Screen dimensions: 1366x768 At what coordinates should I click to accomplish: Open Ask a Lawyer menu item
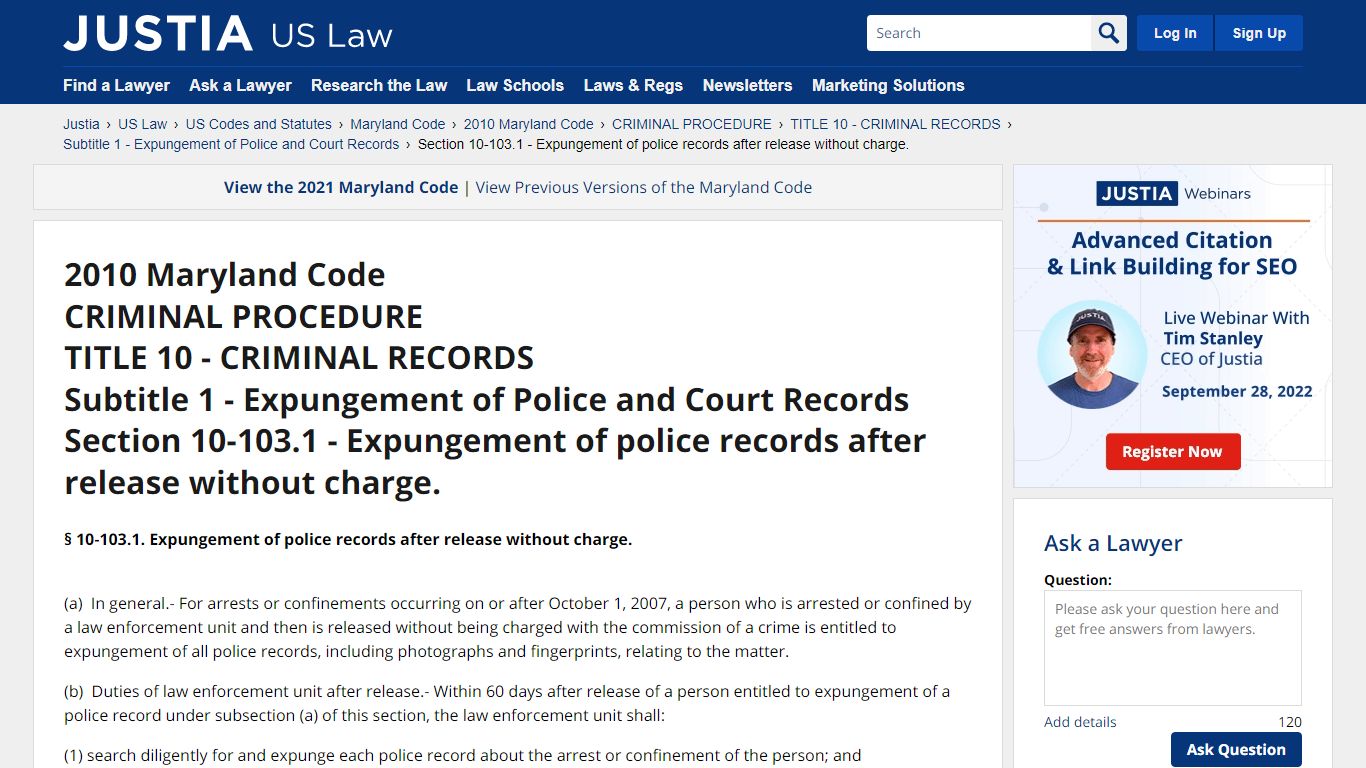pyautogui.click(x=240, y=85)
